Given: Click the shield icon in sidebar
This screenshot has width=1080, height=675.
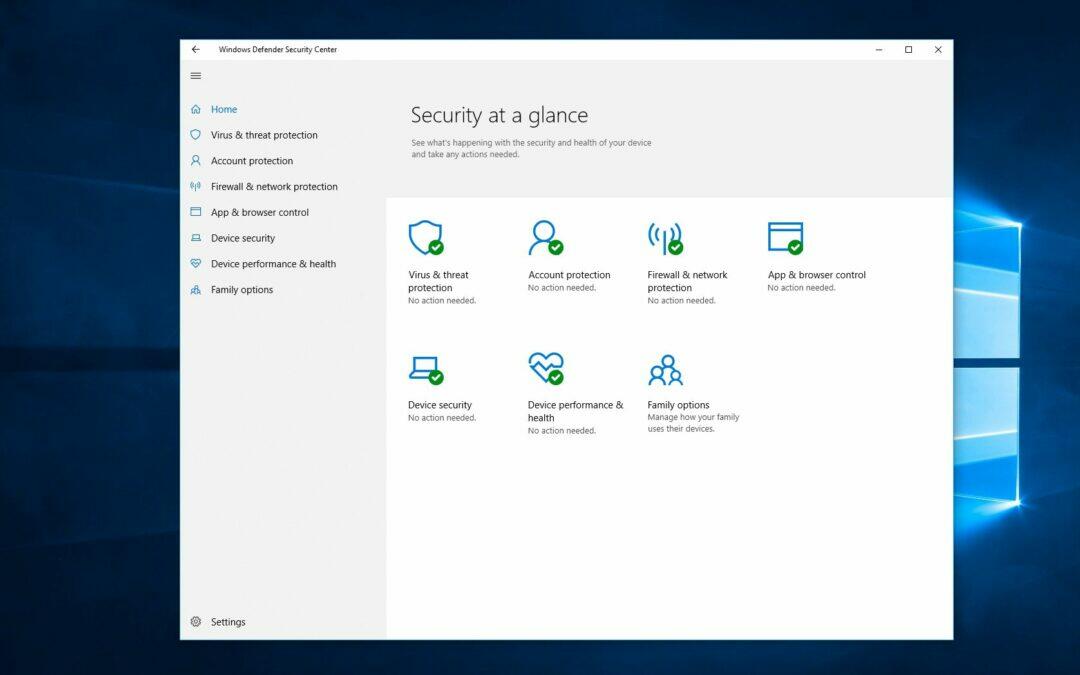Looking at the screenshot, I should pos(196,135).
